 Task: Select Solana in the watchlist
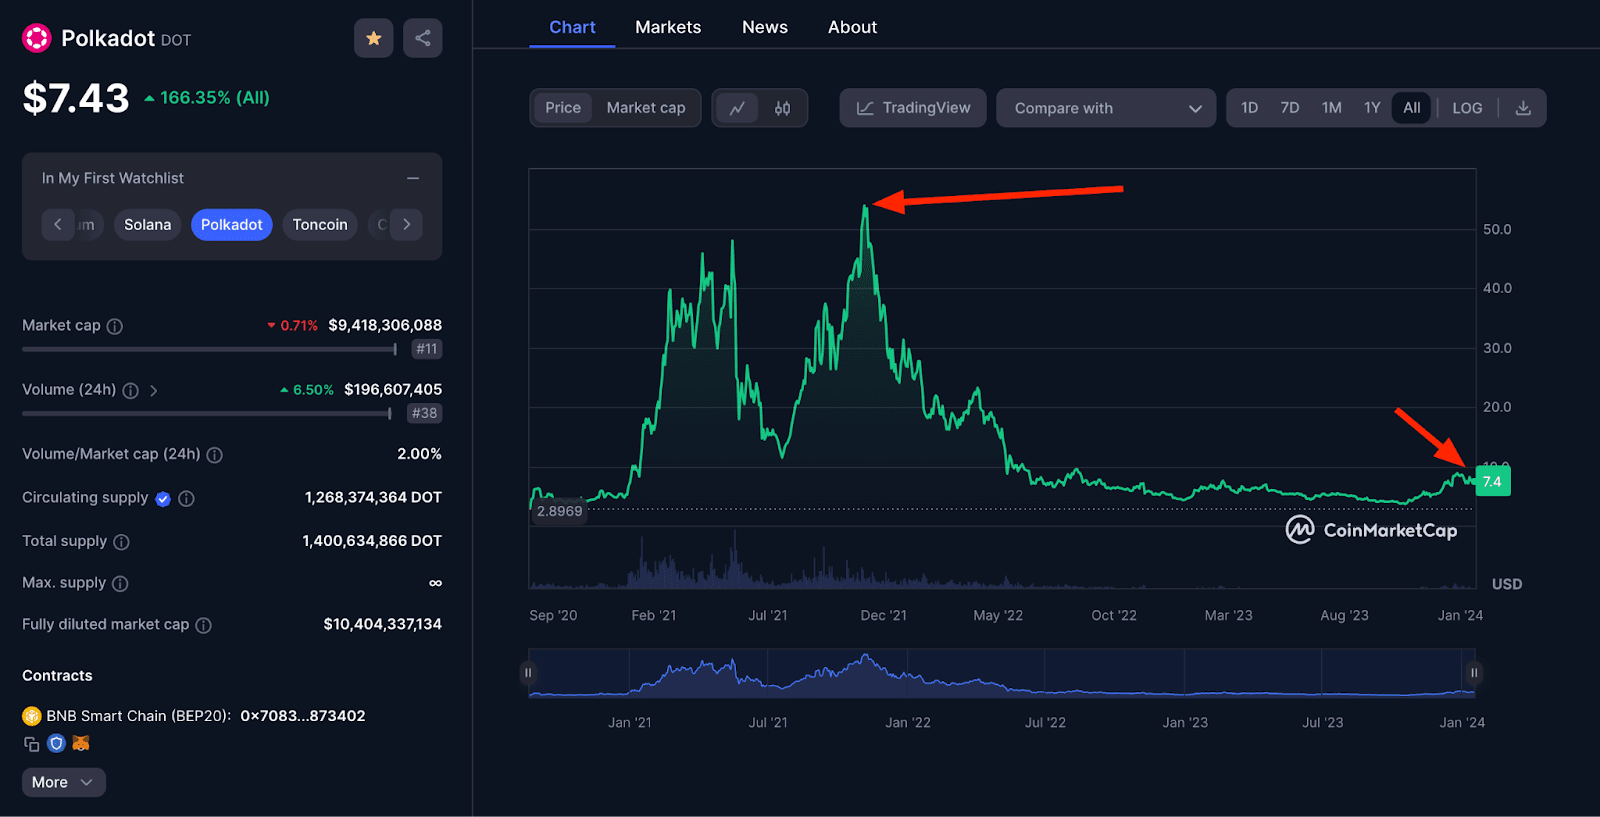148,225
